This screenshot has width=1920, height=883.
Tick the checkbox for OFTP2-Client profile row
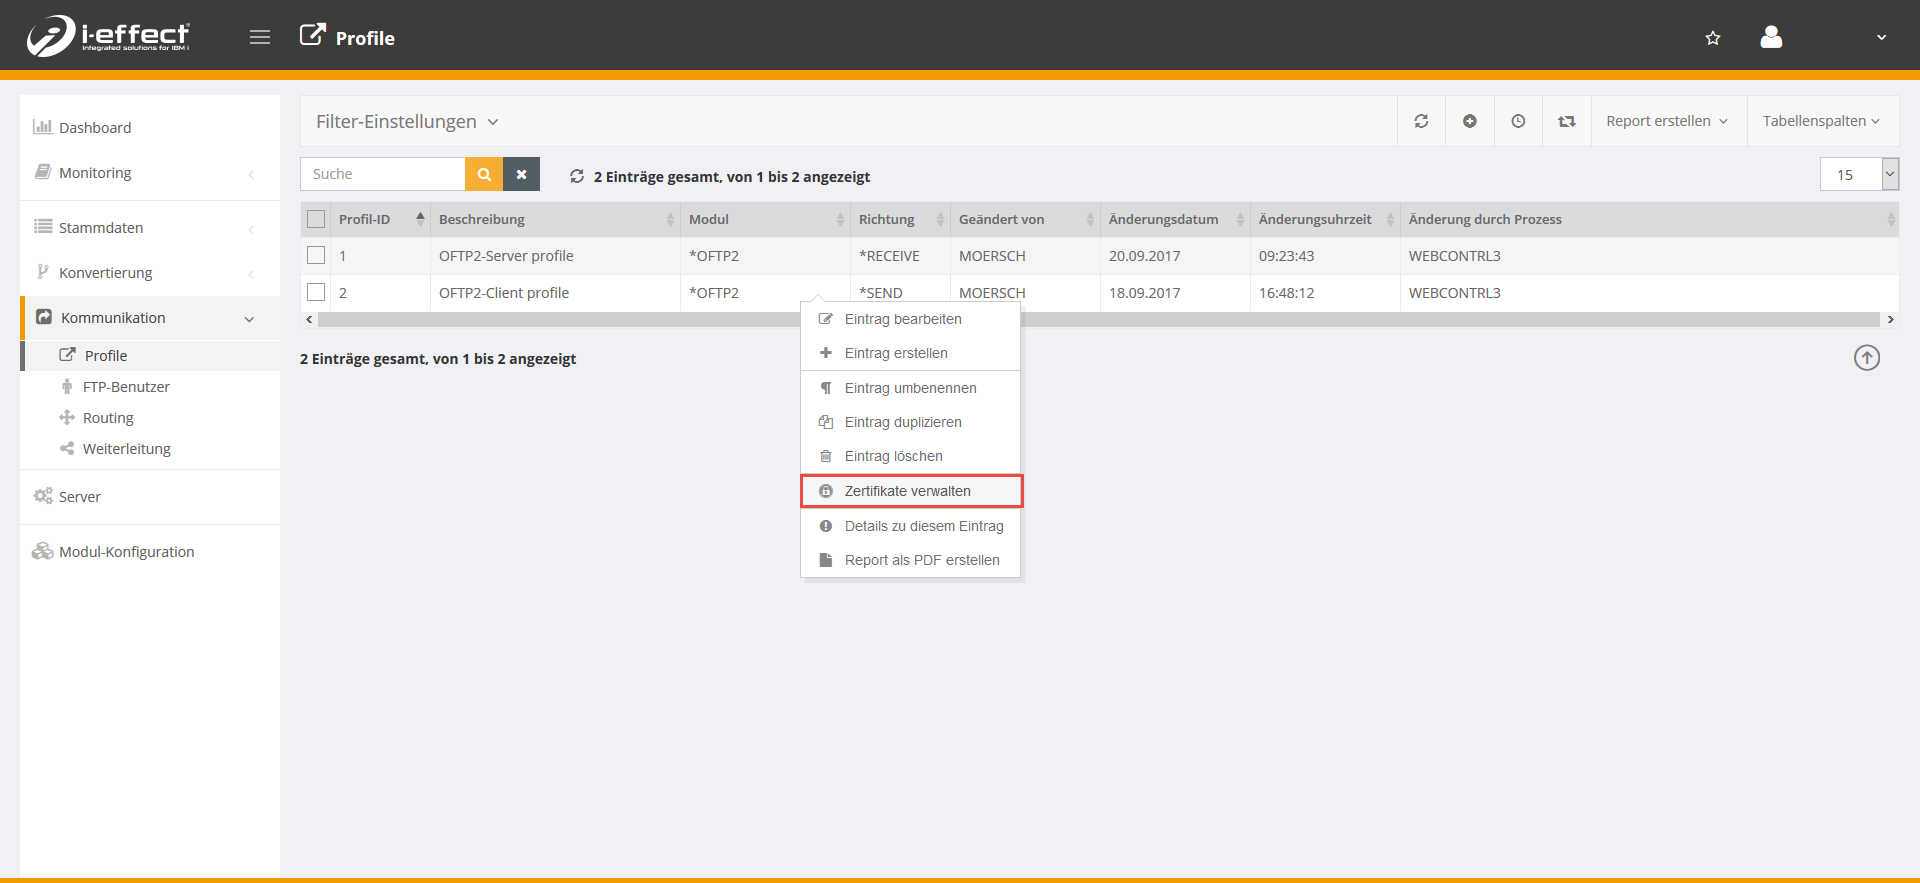pos(316,293)
